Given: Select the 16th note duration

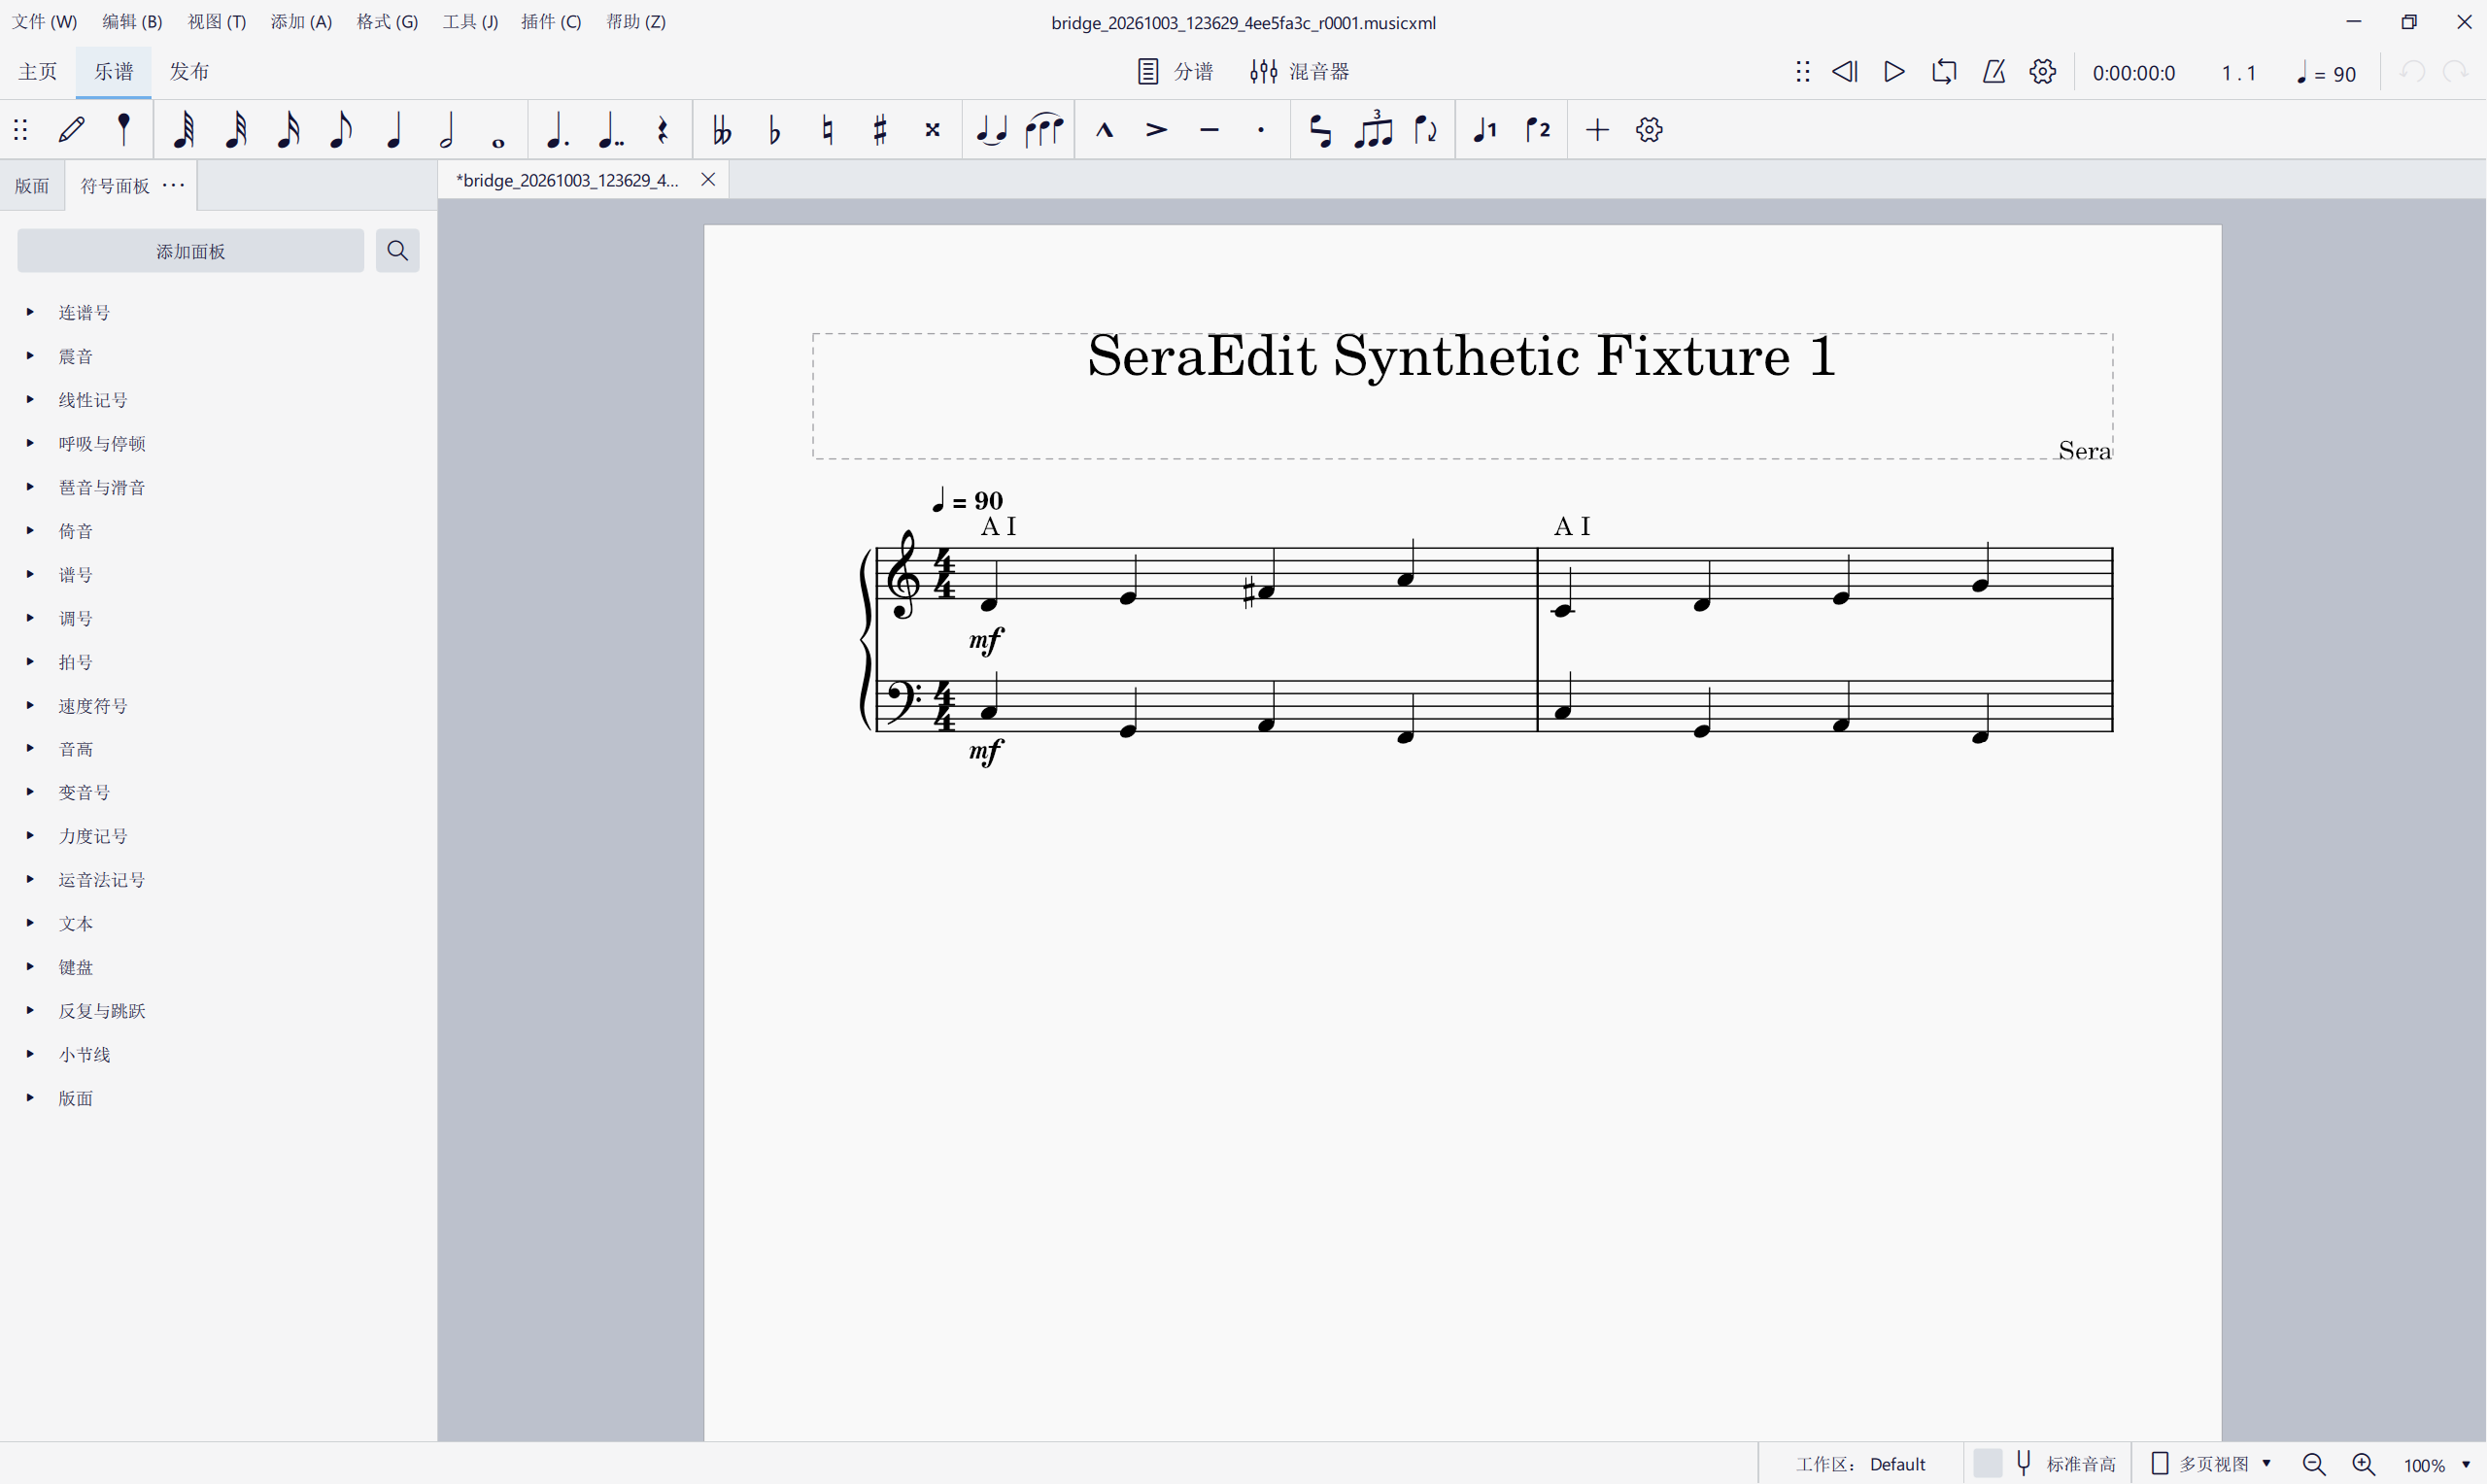Looking at the screenshot, I should click(x=288, y=130).
